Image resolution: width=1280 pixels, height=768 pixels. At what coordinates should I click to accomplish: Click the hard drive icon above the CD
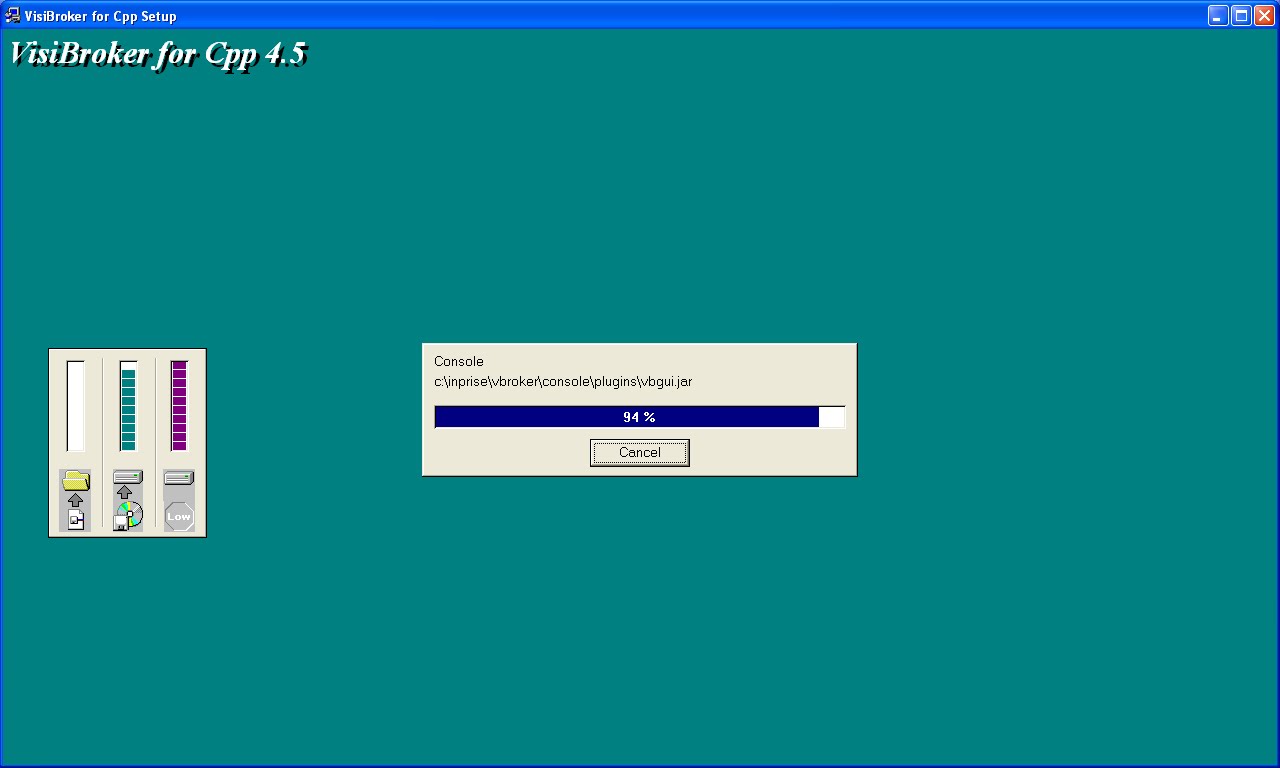[128, 477]
